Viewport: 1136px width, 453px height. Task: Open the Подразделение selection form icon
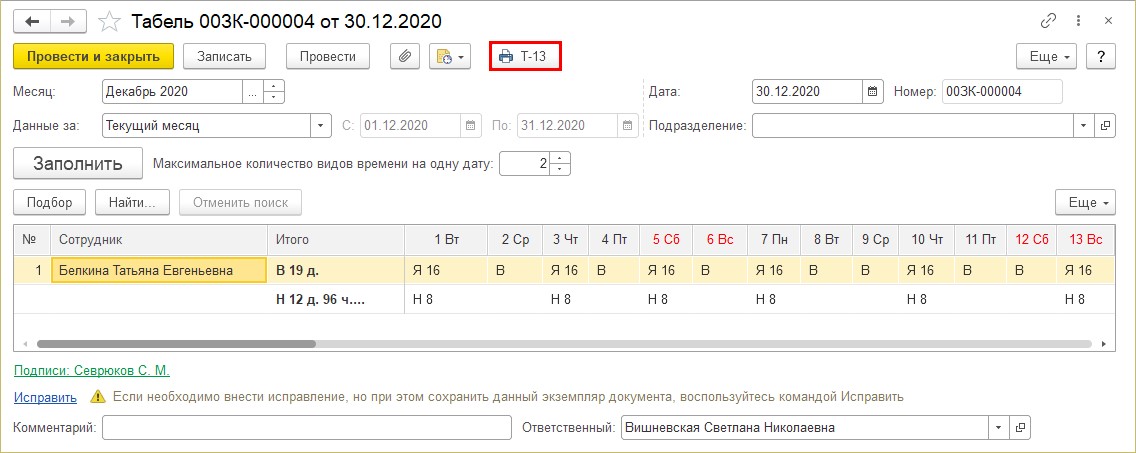tap(1105, 126)
